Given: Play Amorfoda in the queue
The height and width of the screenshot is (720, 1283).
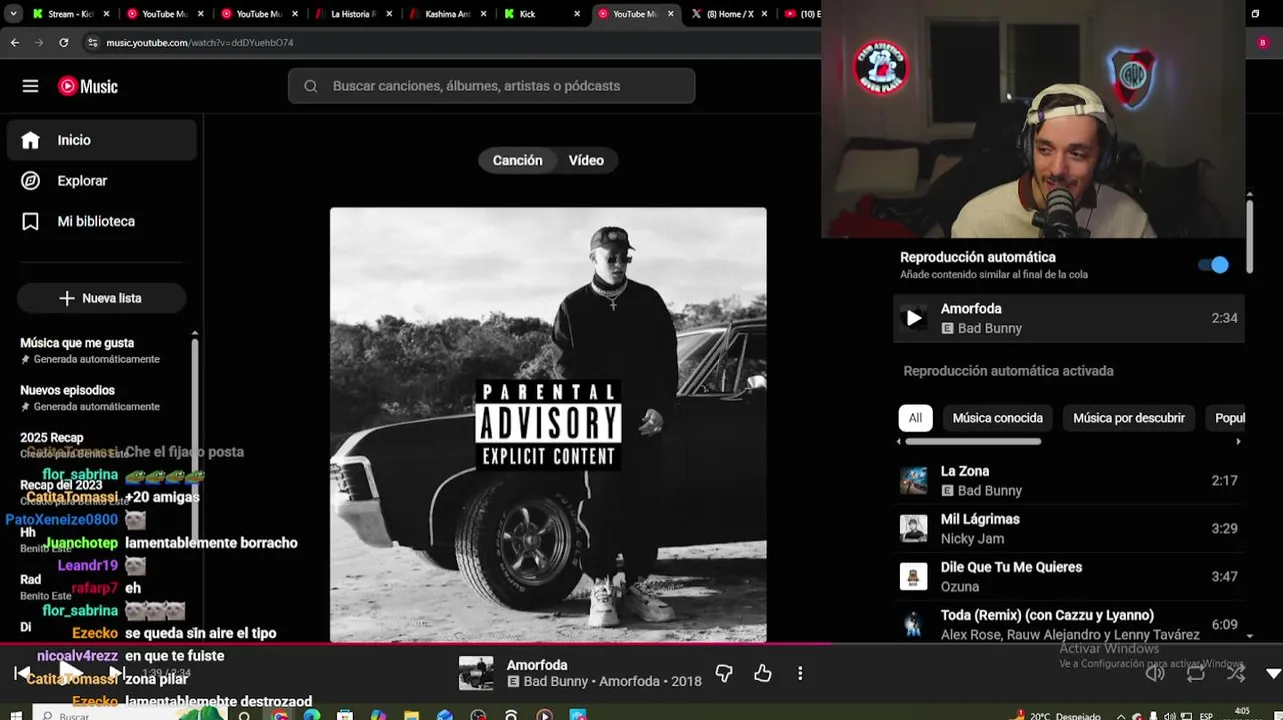Looking at the screenshot, I should 913,318.
